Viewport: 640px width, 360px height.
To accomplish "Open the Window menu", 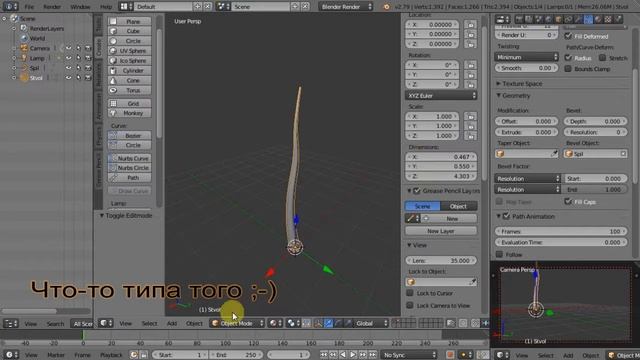I will point(80,7).
